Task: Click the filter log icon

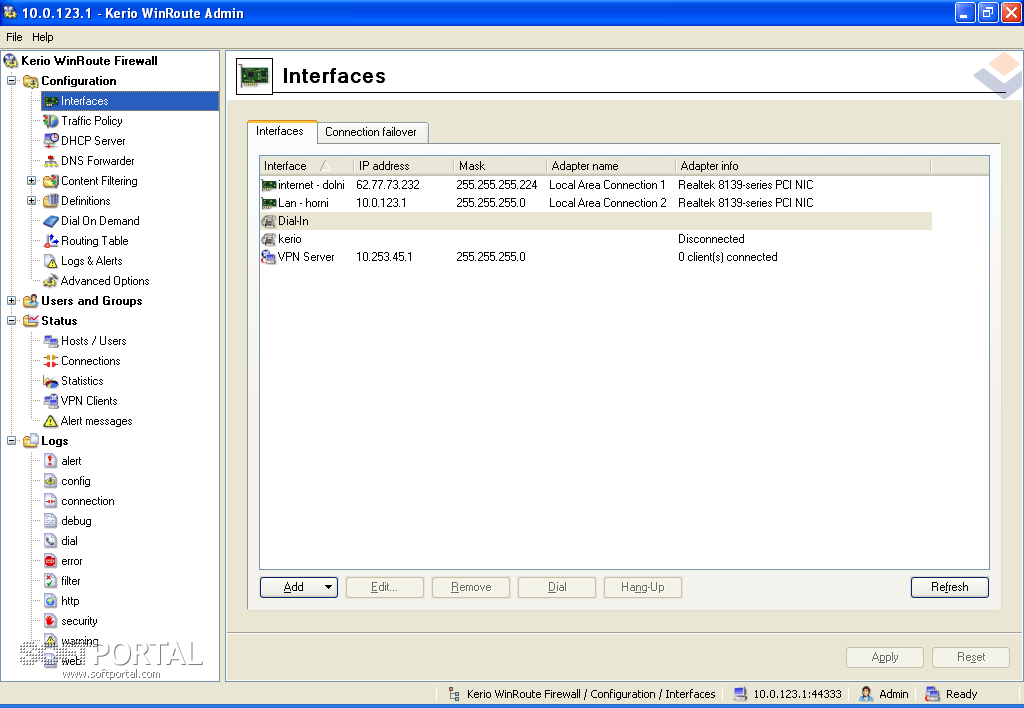Action: coord(51,581)
